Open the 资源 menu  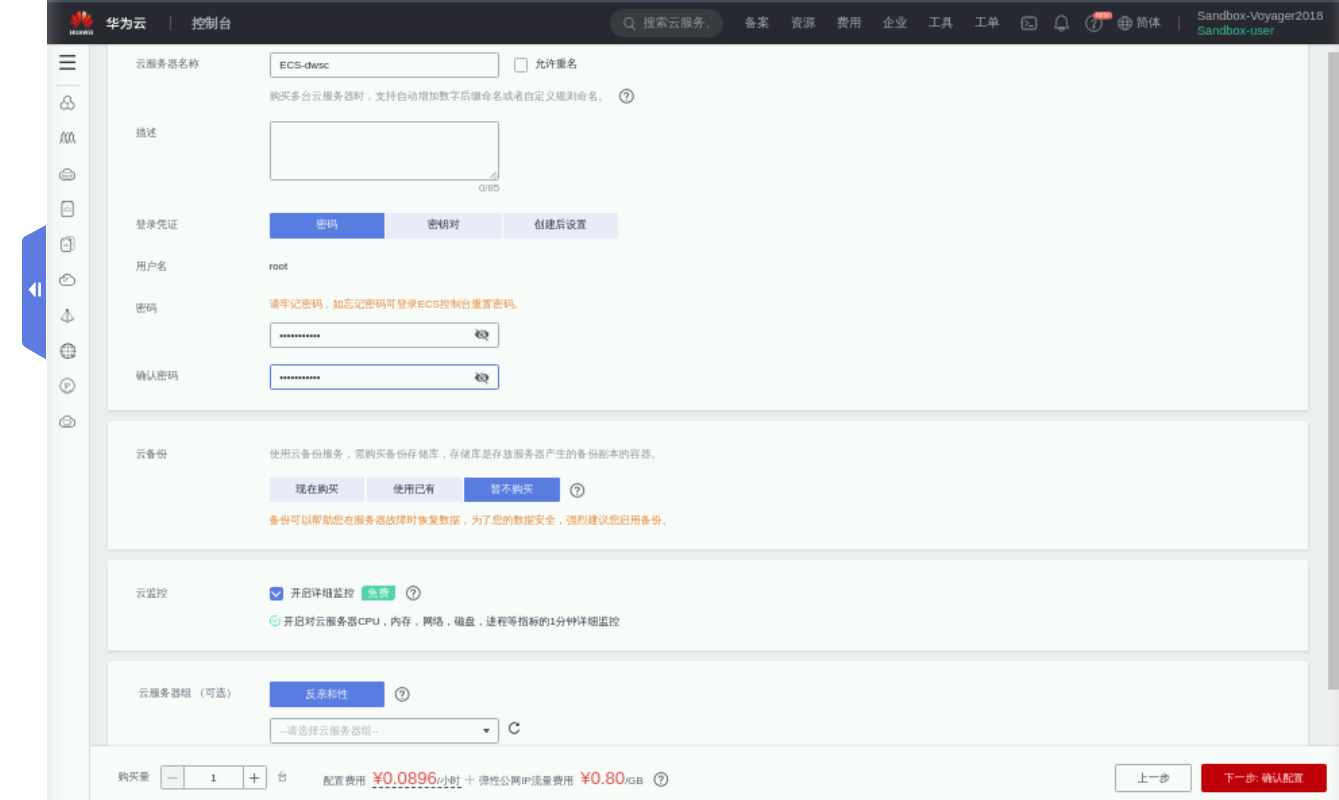(x=803, y=23)
